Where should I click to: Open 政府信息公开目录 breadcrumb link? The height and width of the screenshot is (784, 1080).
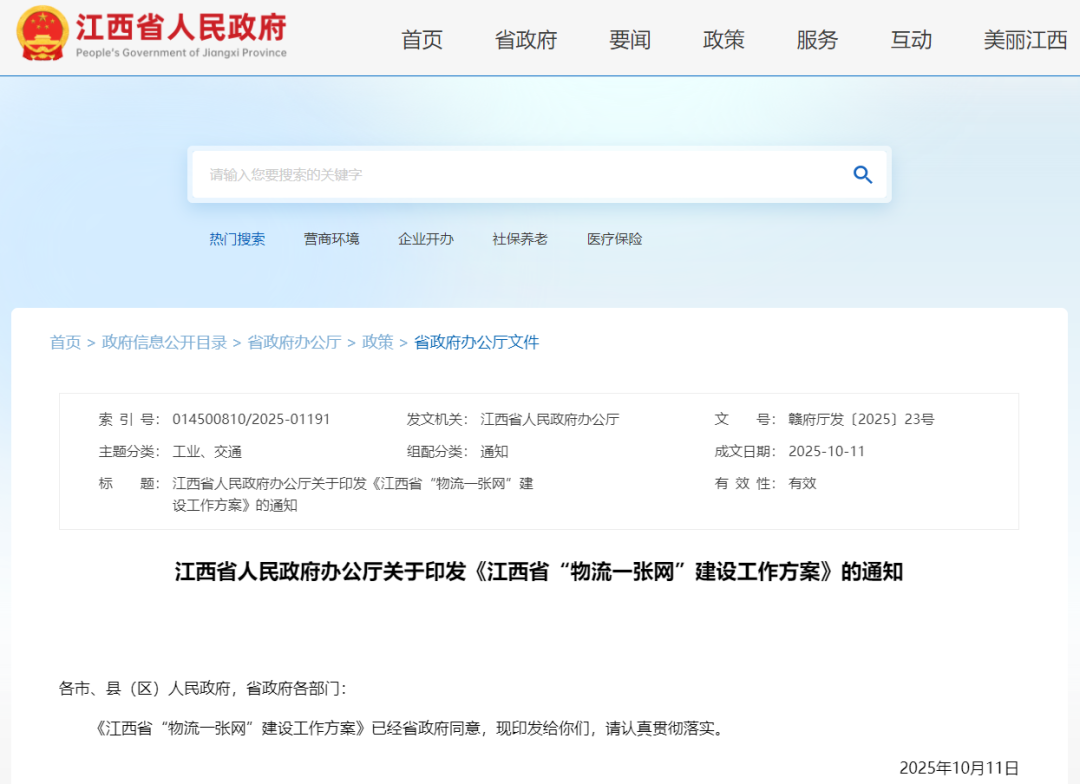click(x=164, y=342)
